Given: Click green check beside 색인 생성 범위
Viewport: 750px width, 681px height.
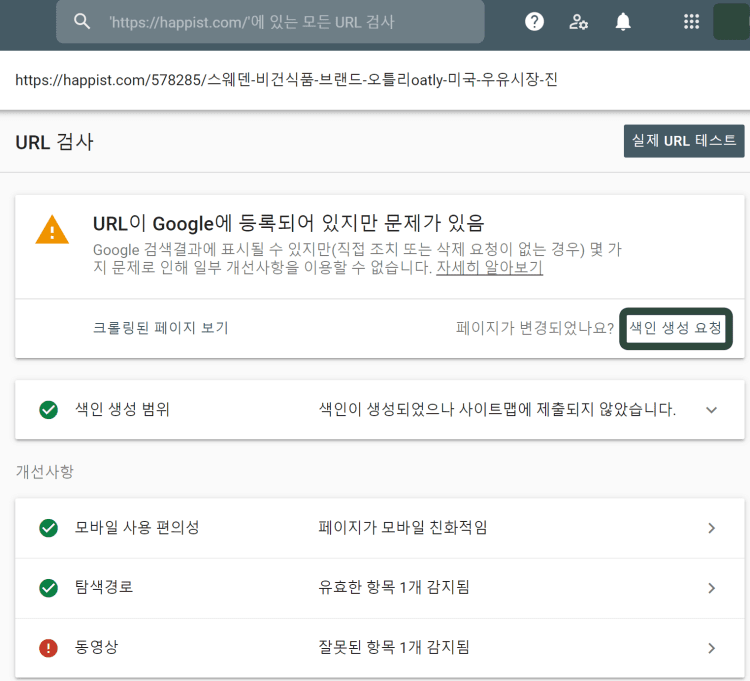Looking at the screenshot, I should [48, 410].
